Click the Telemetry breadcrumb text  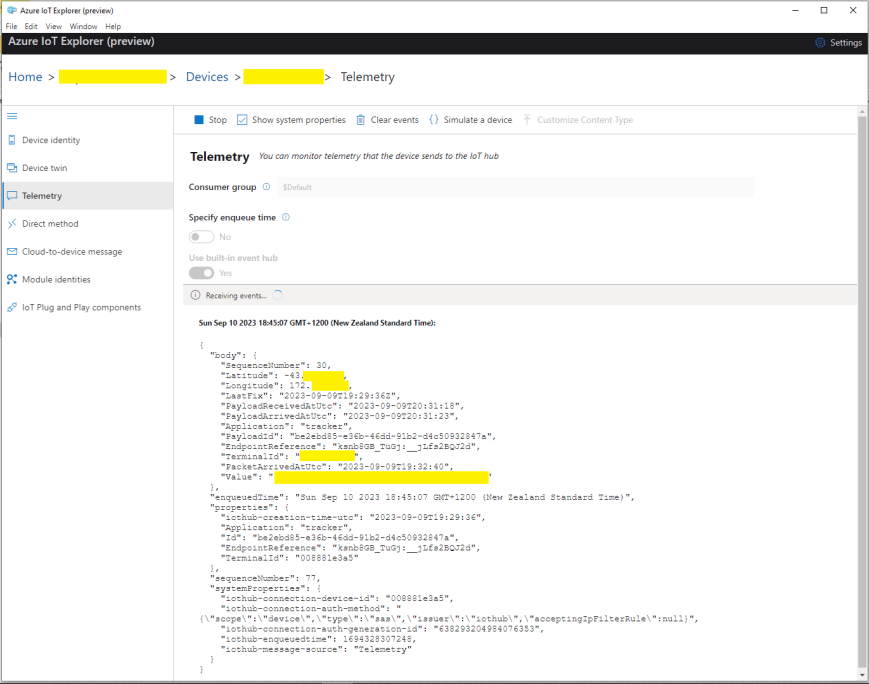pyautogui.click(x=367, y=76)
